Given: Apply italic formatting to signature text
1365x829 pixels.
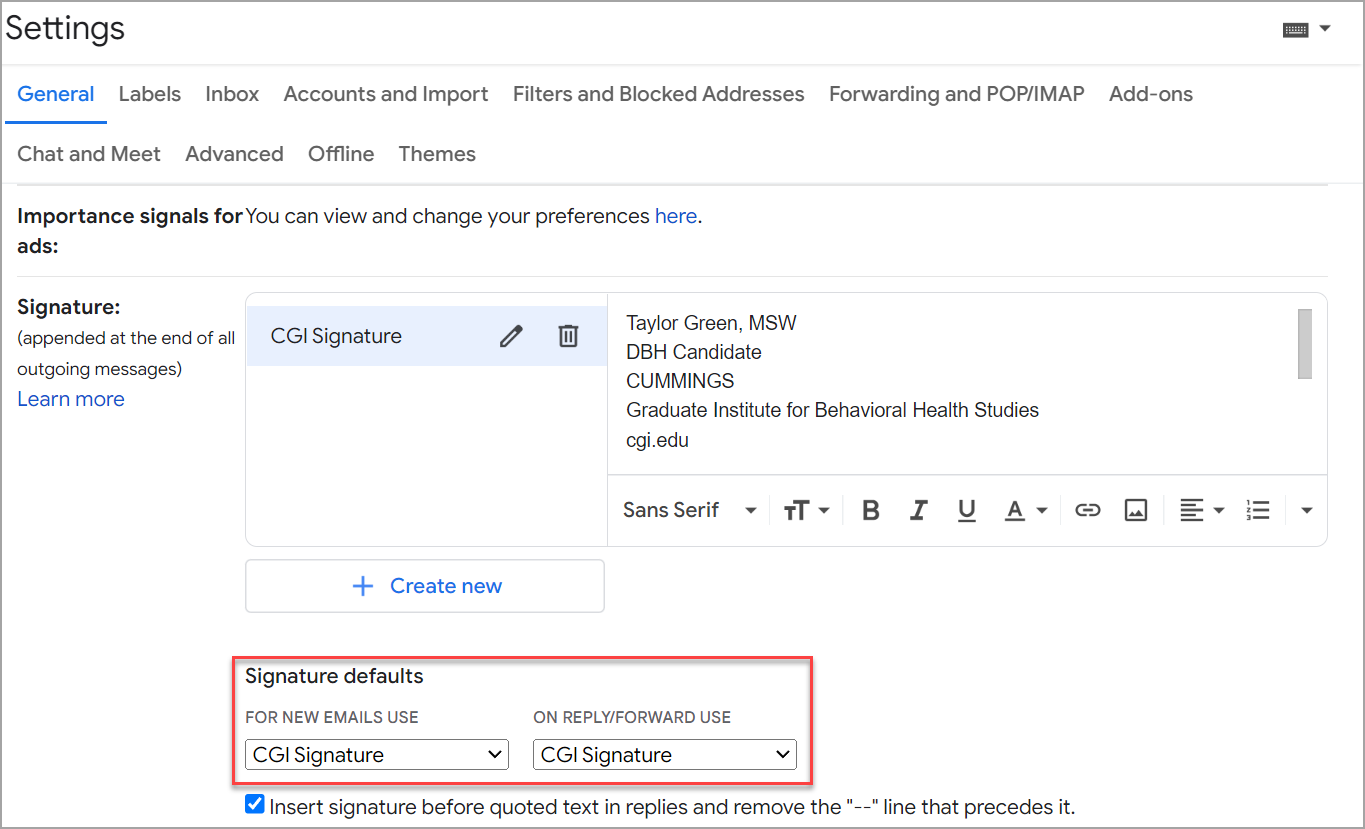Looking at the screenshot, I should pyautogui.click(x=918, y=510).
